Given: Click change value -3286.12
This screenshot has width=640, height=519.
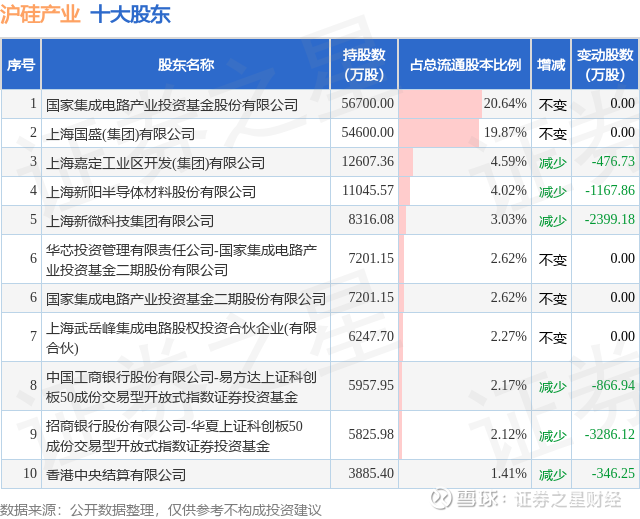Looking at the screenshot, I should (x=610, y=434).
